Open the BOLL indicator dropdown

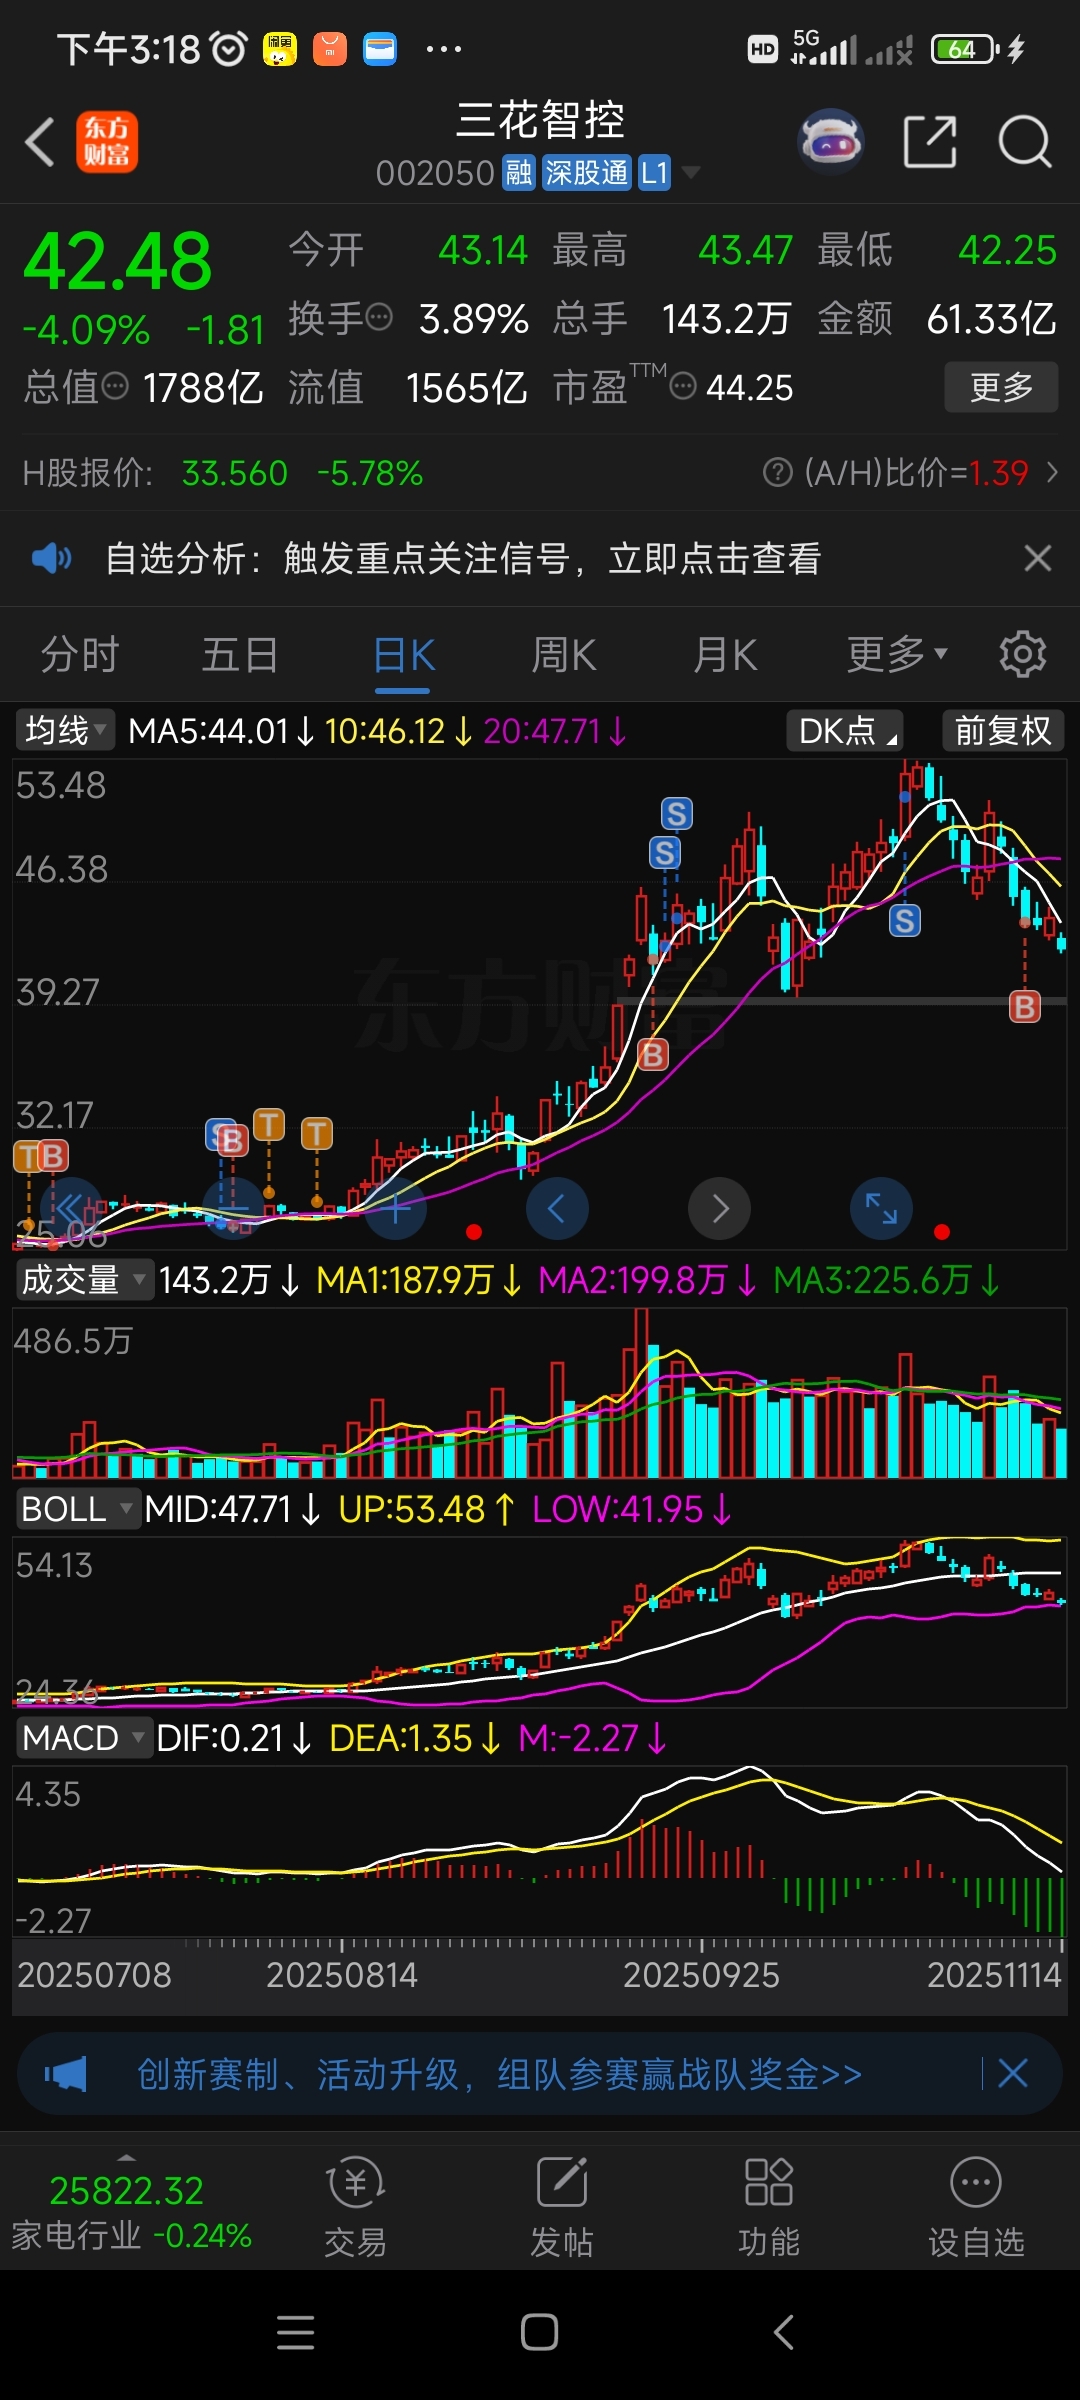(77, 1508)
